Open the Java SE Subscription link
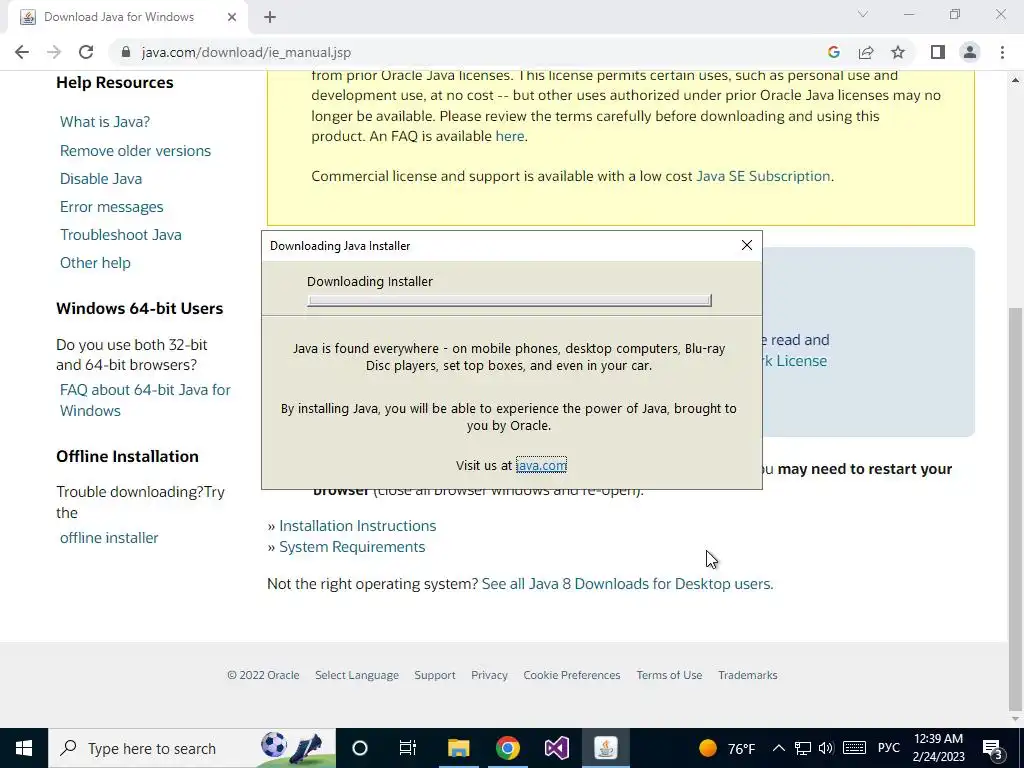The width and height of the screenshot is (1024, 768). (763, 176)
